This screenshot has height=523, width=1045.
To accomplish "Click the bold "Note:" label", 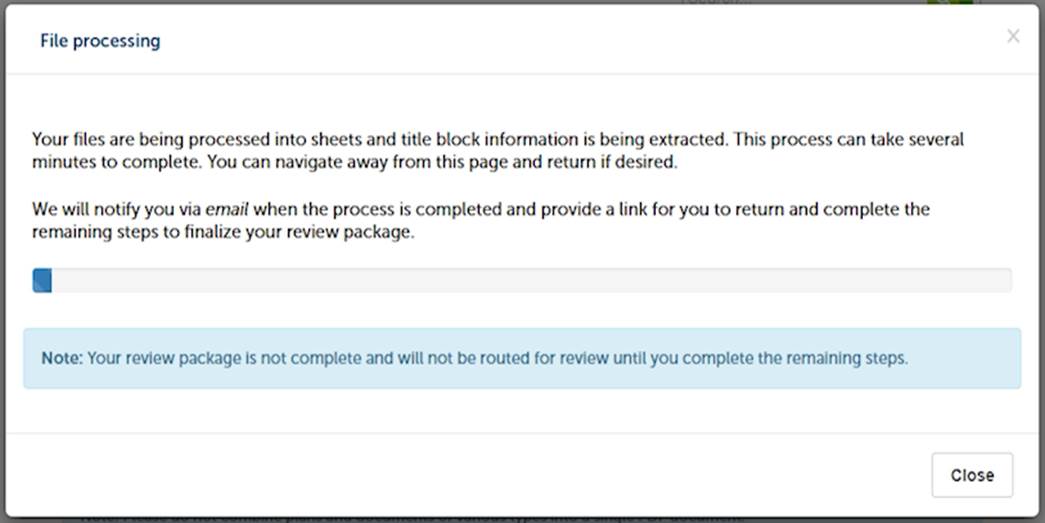I will (62, 358).
